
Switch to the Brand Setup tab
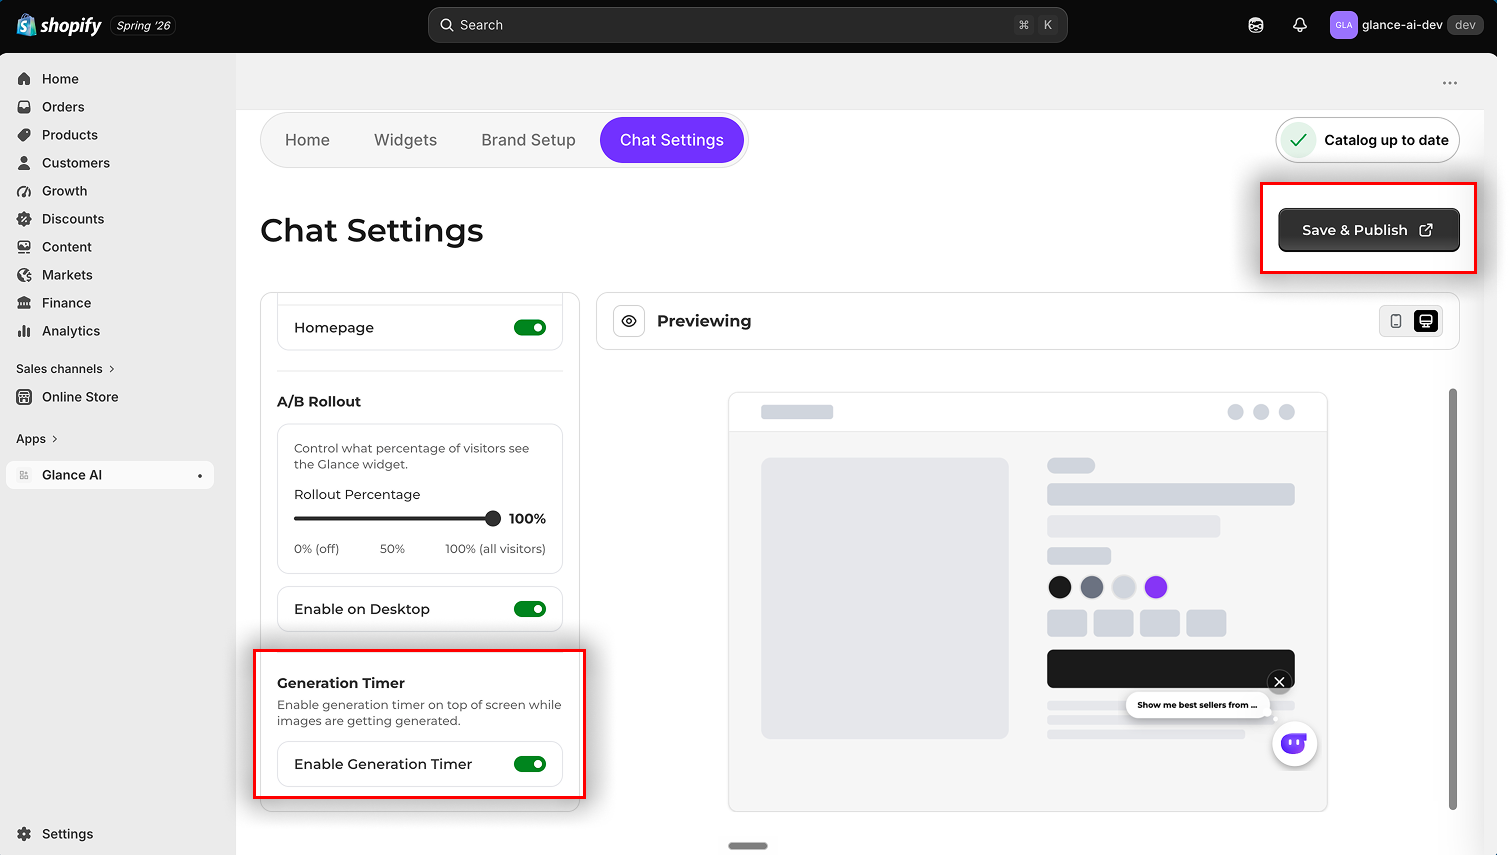pos(528,140)
